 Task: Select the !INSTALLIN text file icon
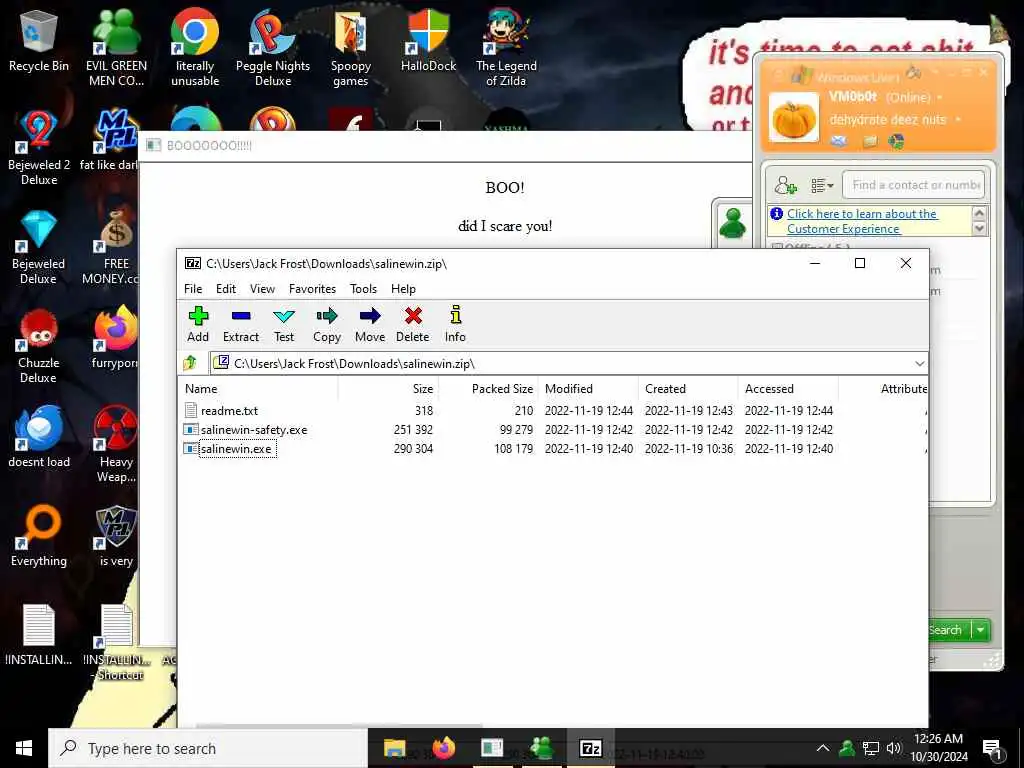pyautogui.click(x=39, y=635)
